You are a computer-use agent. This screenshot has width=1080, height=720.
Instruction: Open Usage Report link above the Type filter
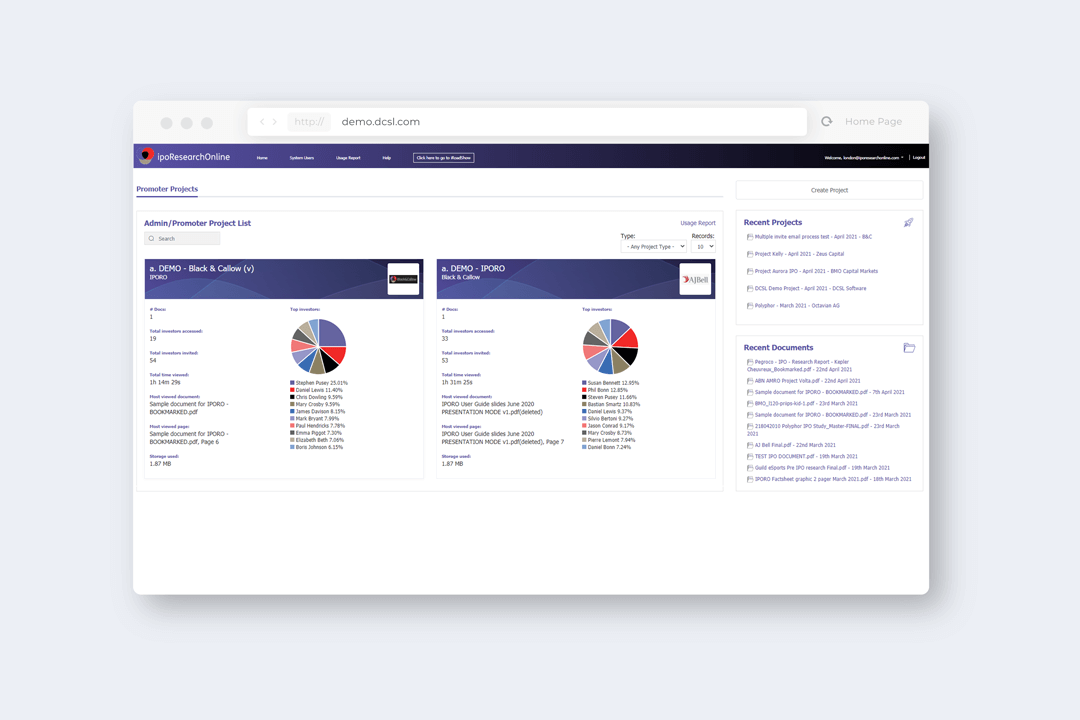coord(698,223)
